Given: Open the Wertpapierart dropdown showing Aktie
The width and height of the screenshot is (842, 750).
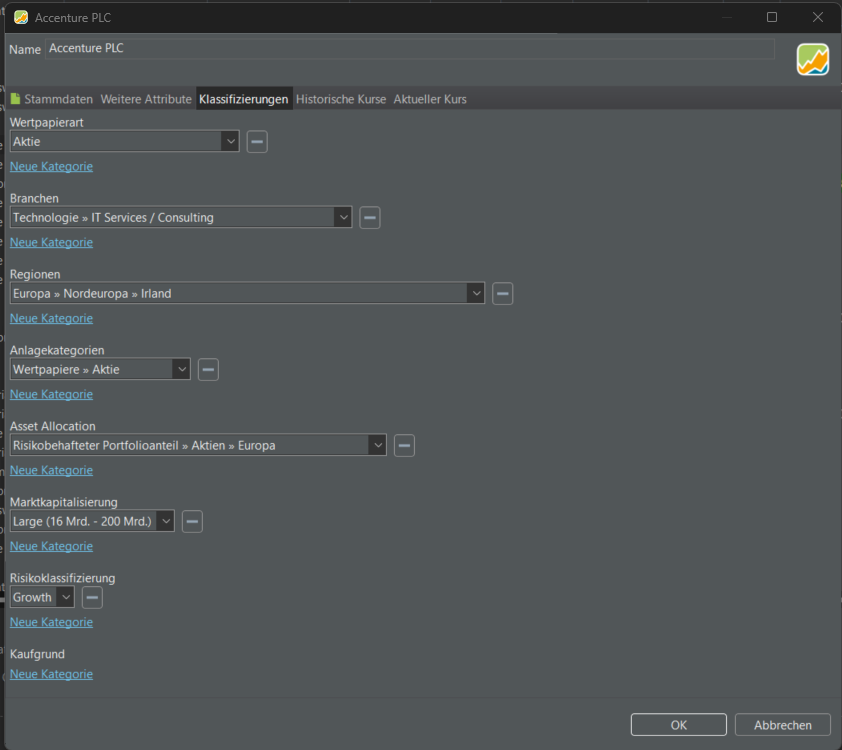Looking at the screenshot, I should pyautogui.click(x=124, y=142).
